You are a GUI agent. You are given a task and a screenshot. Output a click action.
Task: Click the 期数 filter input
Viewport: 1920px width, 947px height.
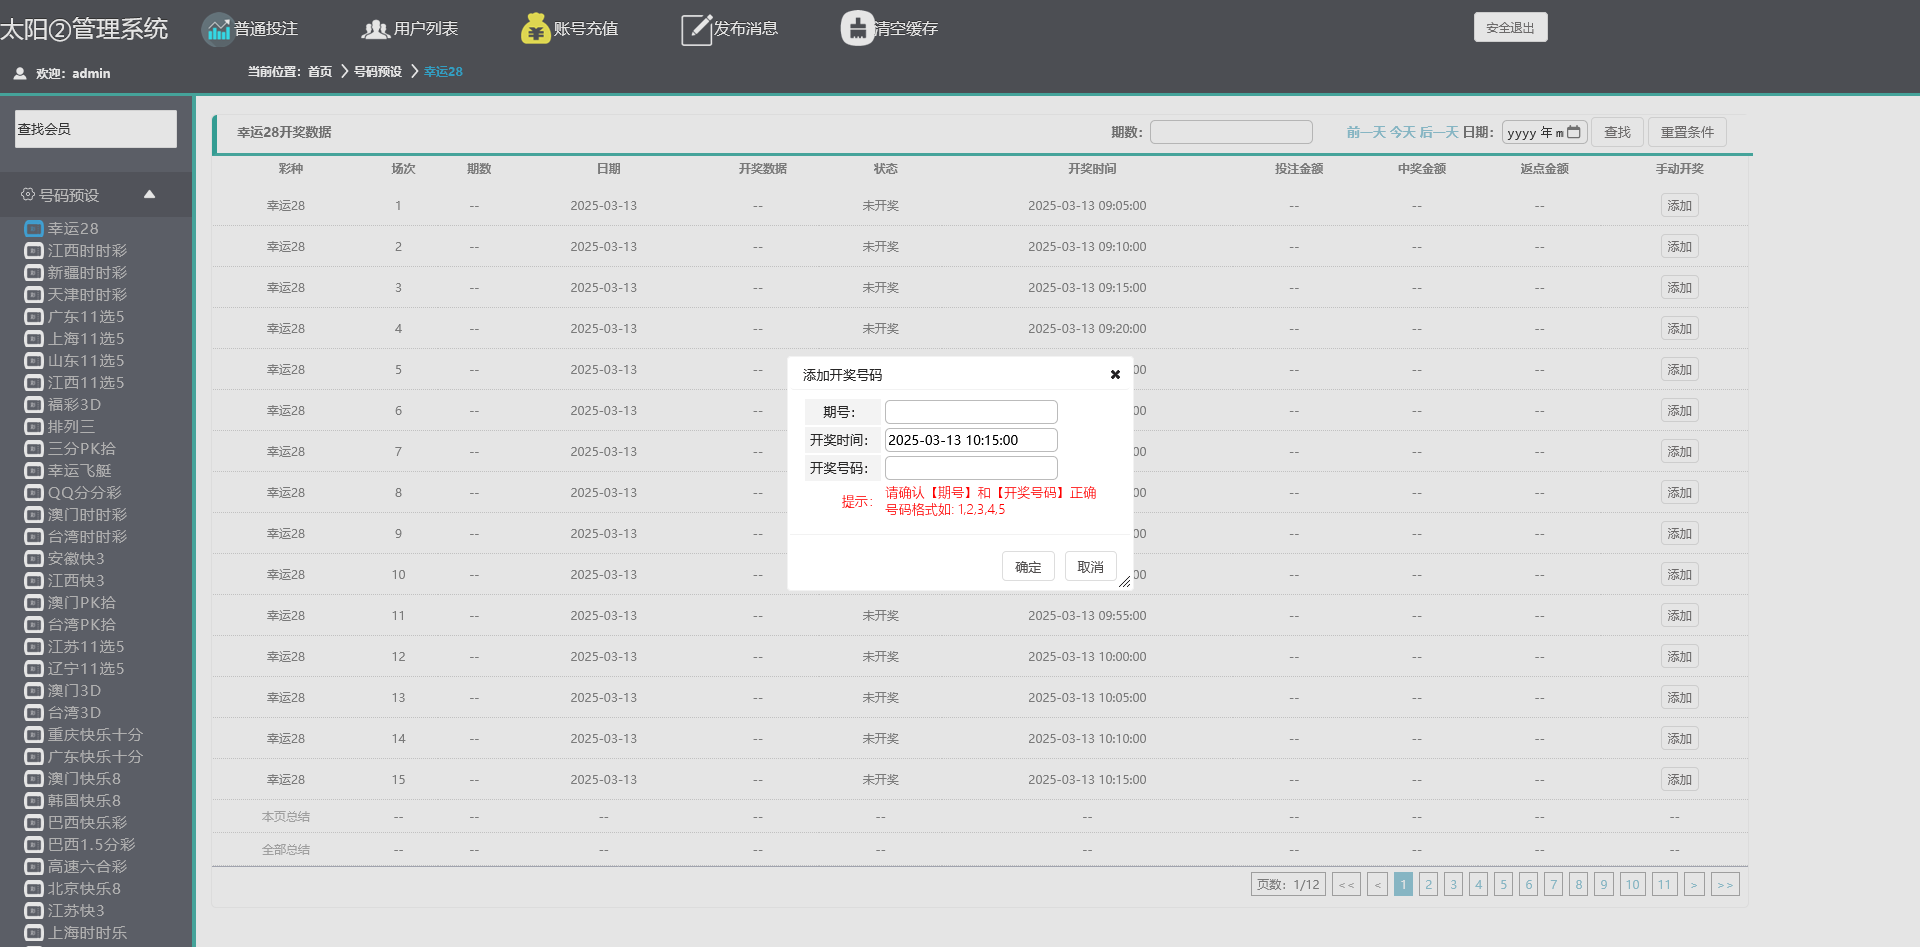click(x=1231, y=132)
